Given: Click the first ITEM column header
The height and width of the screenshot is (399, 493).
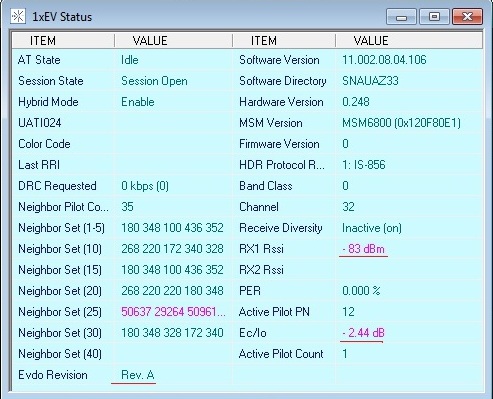Looking at the screenshot, I should click(x=63, y=41).
